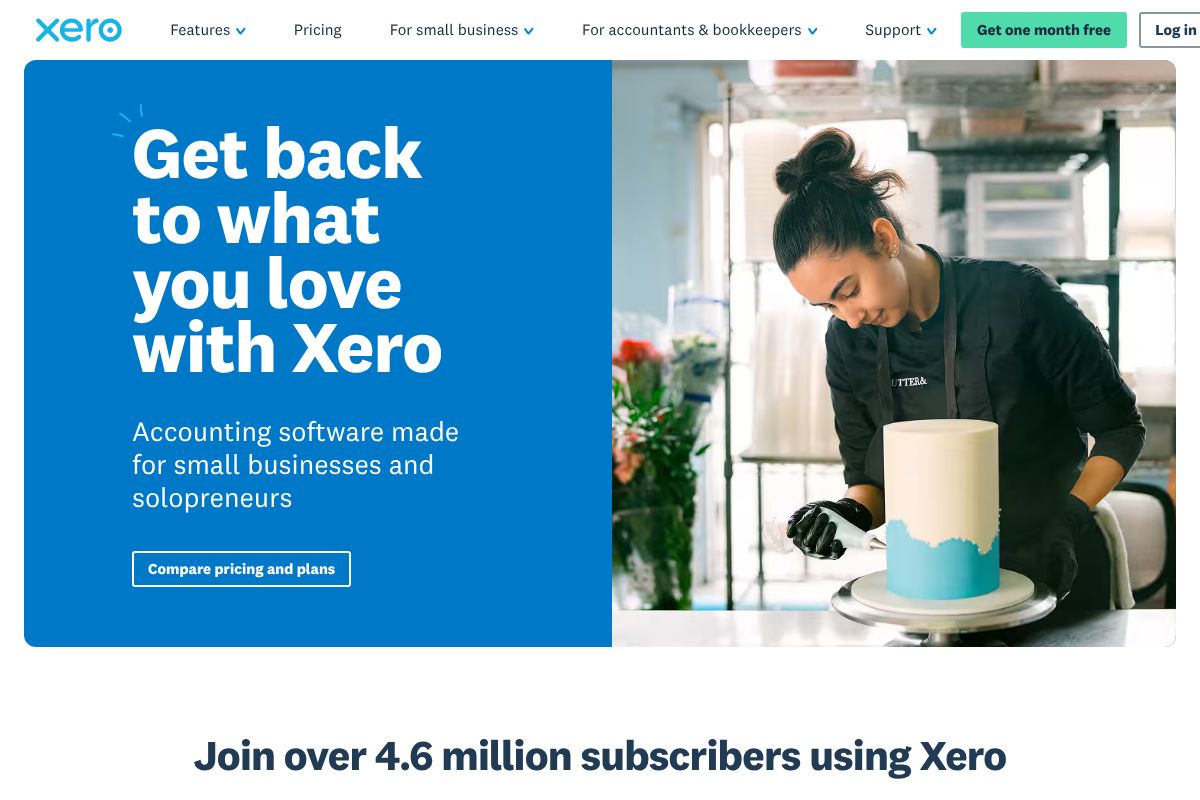Click the sparkle accent beside the headline
The image size is (1200, 800).
(128, 120)
